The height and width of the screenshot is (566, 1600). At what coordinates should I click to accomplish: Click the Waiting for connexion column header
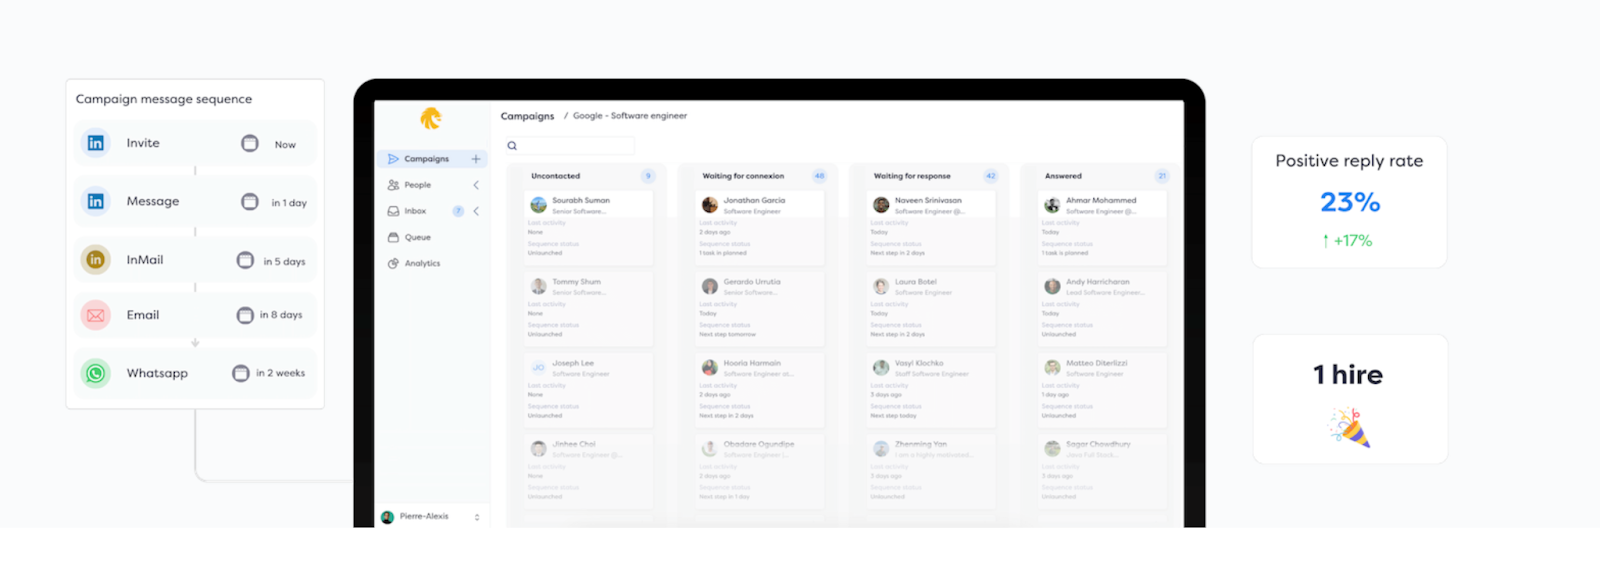tap(743, 176)
